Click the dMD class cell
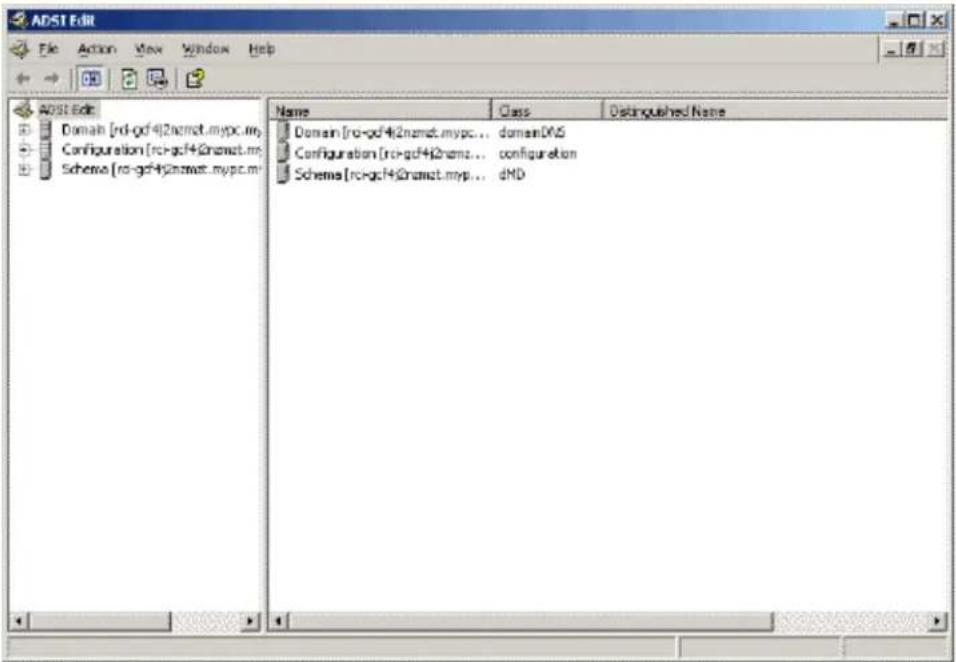 pos(512,174)
